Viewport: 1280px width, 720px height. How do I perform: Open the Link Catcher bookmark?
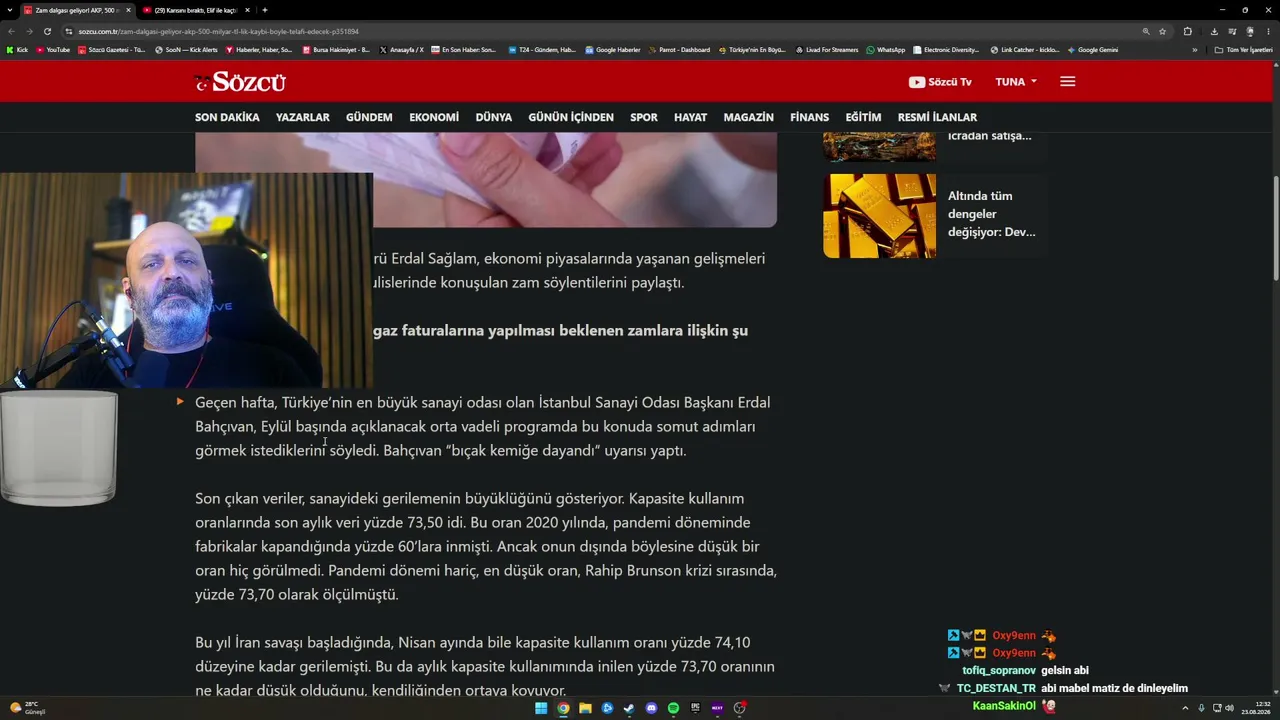click(1025, 50)
